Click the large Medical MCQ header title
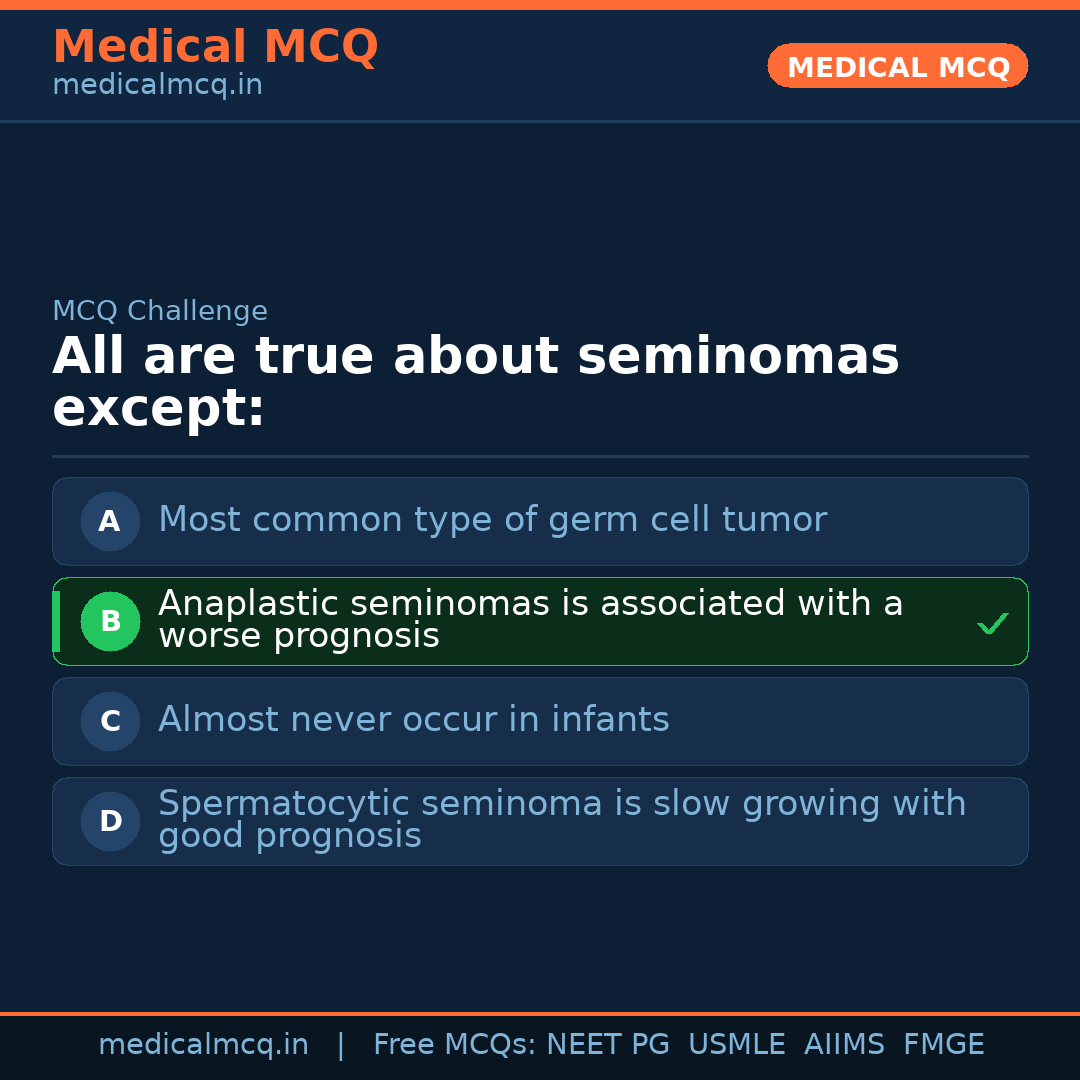 point(215,47)
